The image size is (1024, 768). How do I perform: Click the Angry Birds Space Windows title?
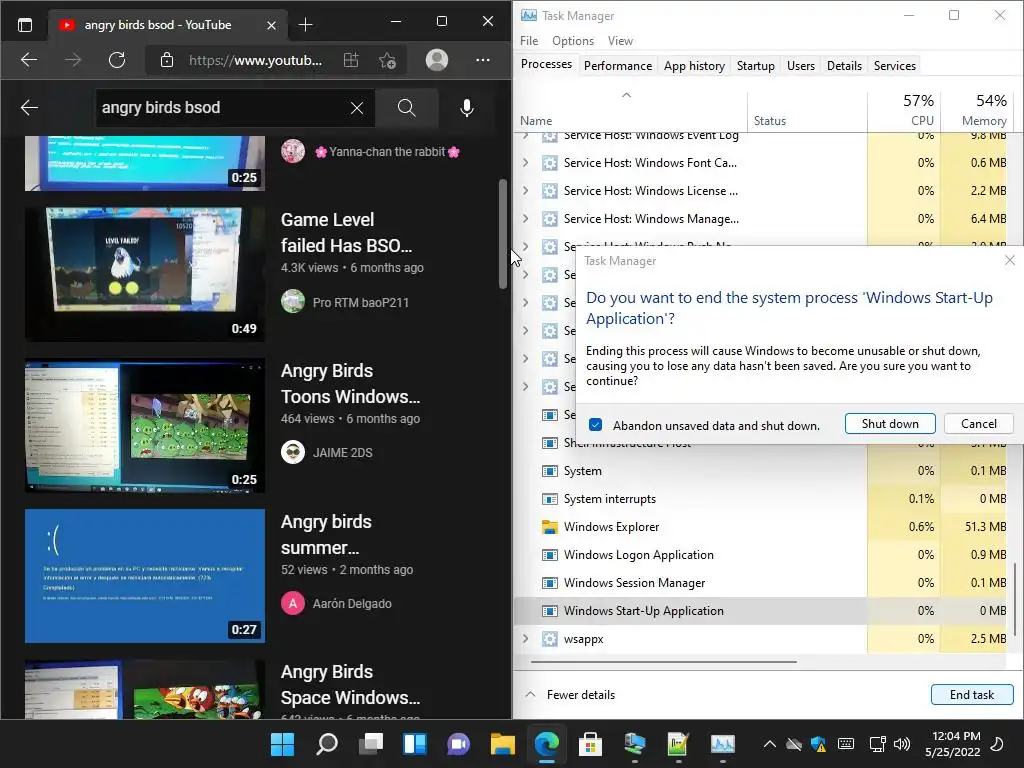tap(350, 684)
